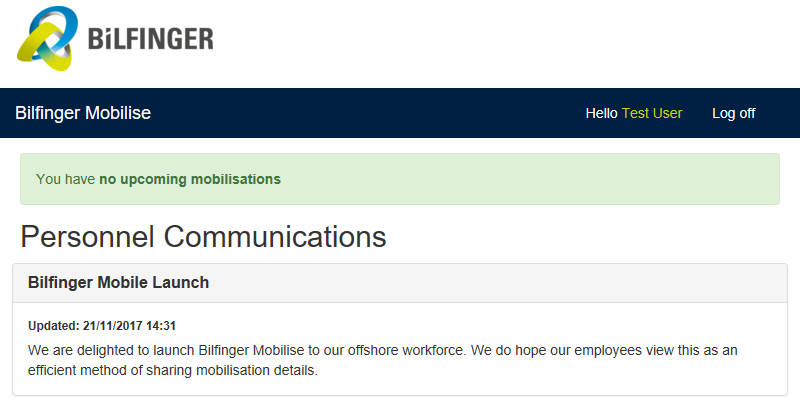Click bold "no upcoming mobilisations" text

[190, 180]
